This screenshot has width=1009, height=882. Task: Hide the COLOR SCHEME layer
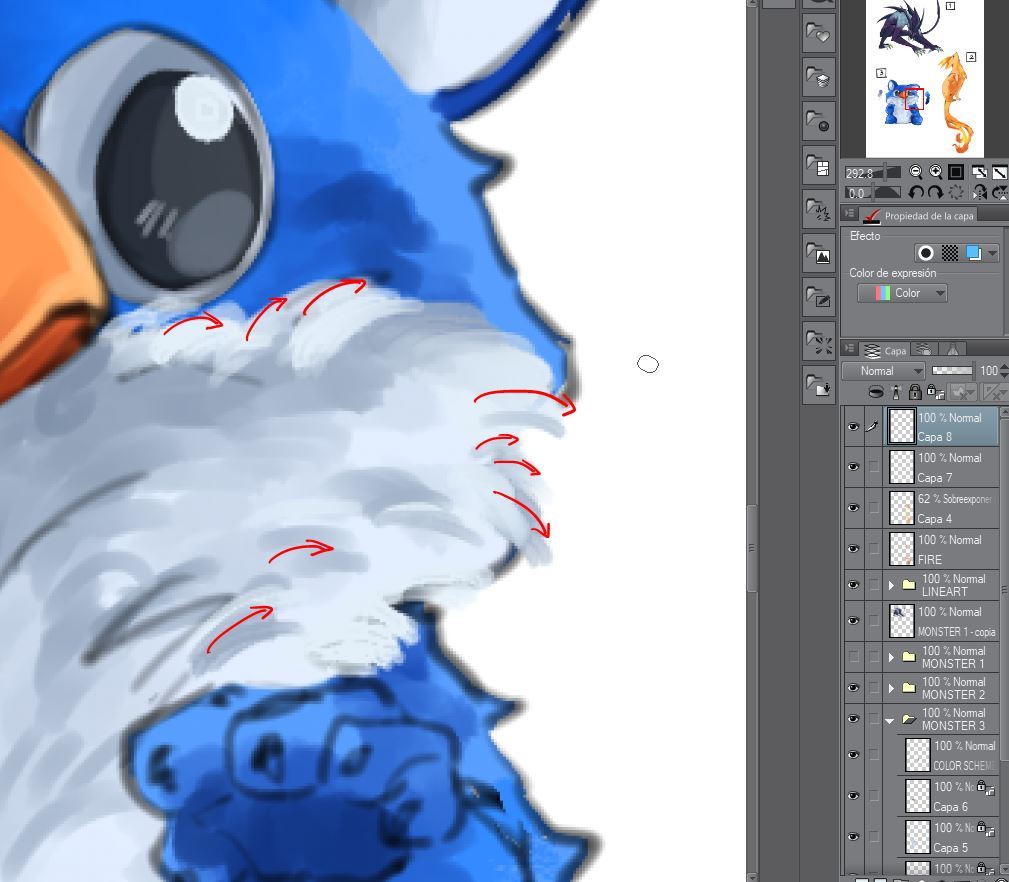click(x=853, y=755)
